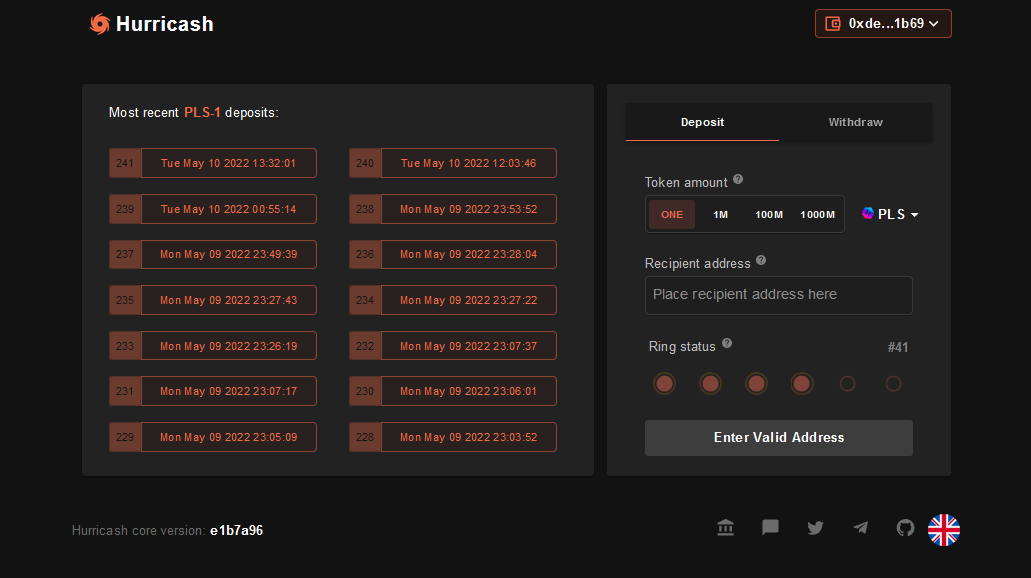Click inside the recipient address field
This screenshot has width=1031, height=578.
779,295
